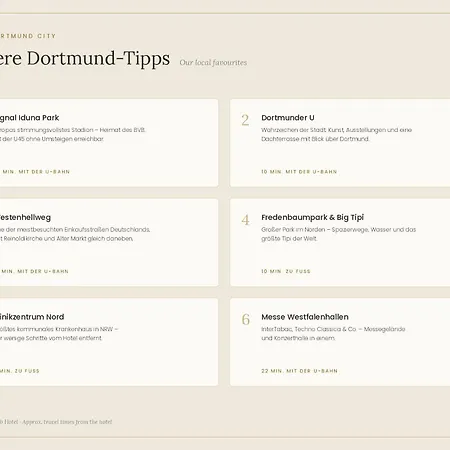This screenshot has width=450, height=450.
Task: Open the Iduna Park card title
Action: (29, 118)
